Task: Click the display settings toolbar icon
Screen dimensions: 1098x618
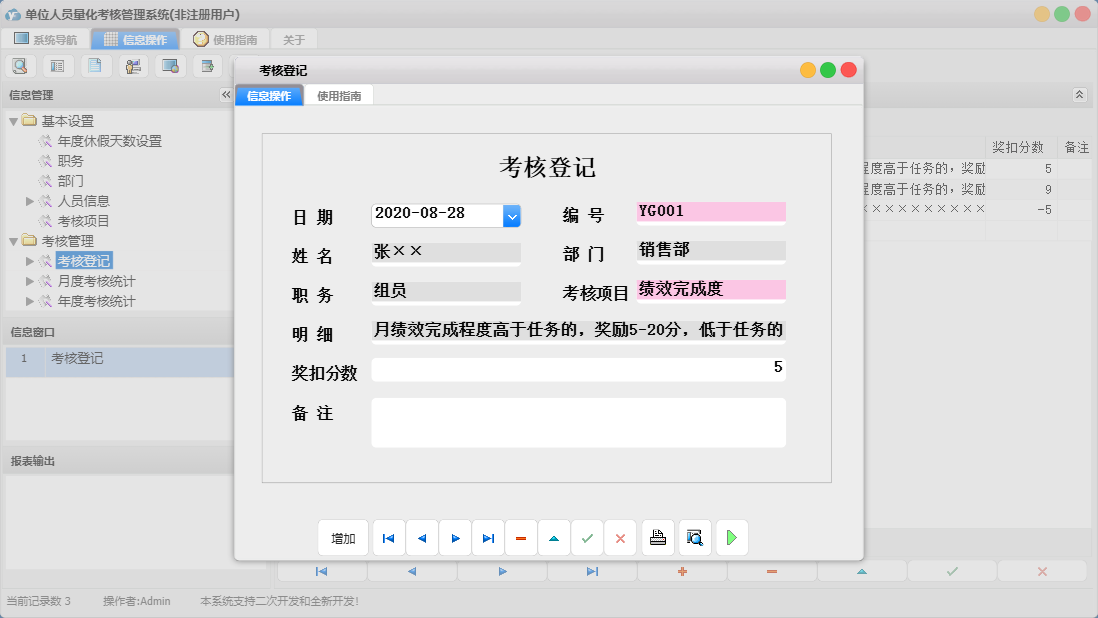Action: pyautogui.click(x=170, y=65)
